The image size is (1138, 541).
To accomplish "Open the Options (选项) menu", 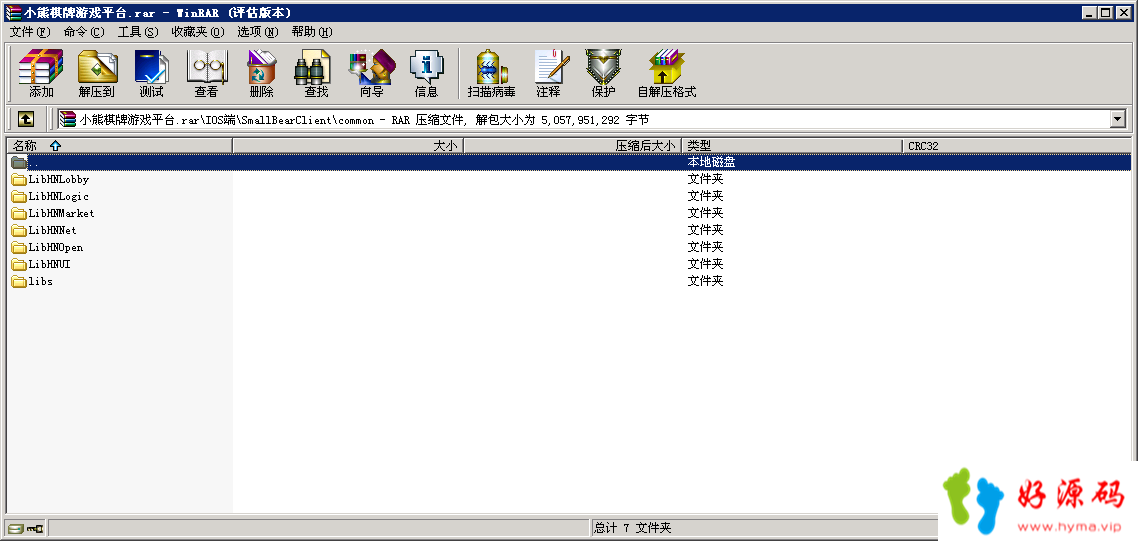I will (x=258, y=32).
